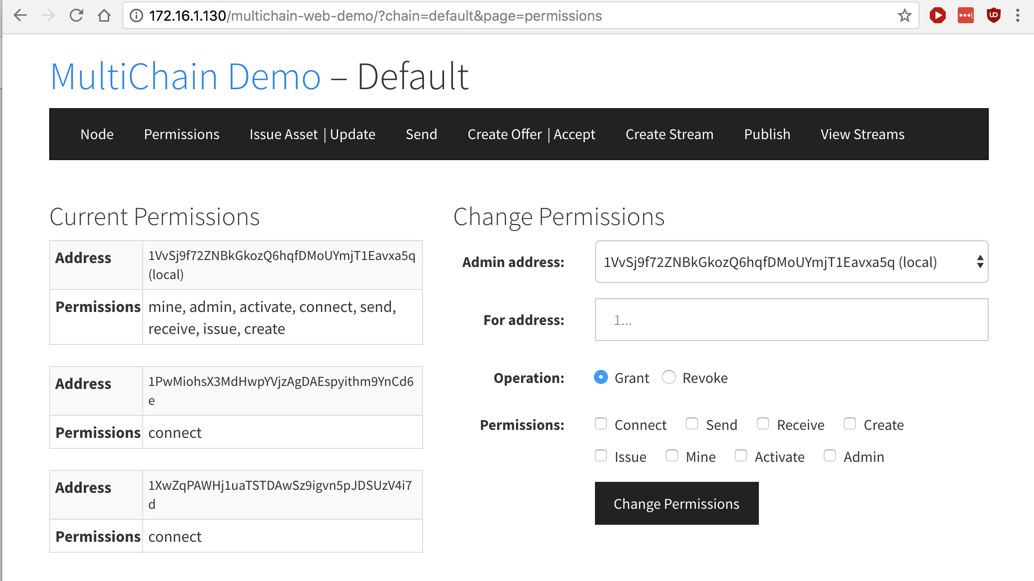Open the uBlock shield extension icon
This screenshot has width=1034, height=581.
point(993,16)
